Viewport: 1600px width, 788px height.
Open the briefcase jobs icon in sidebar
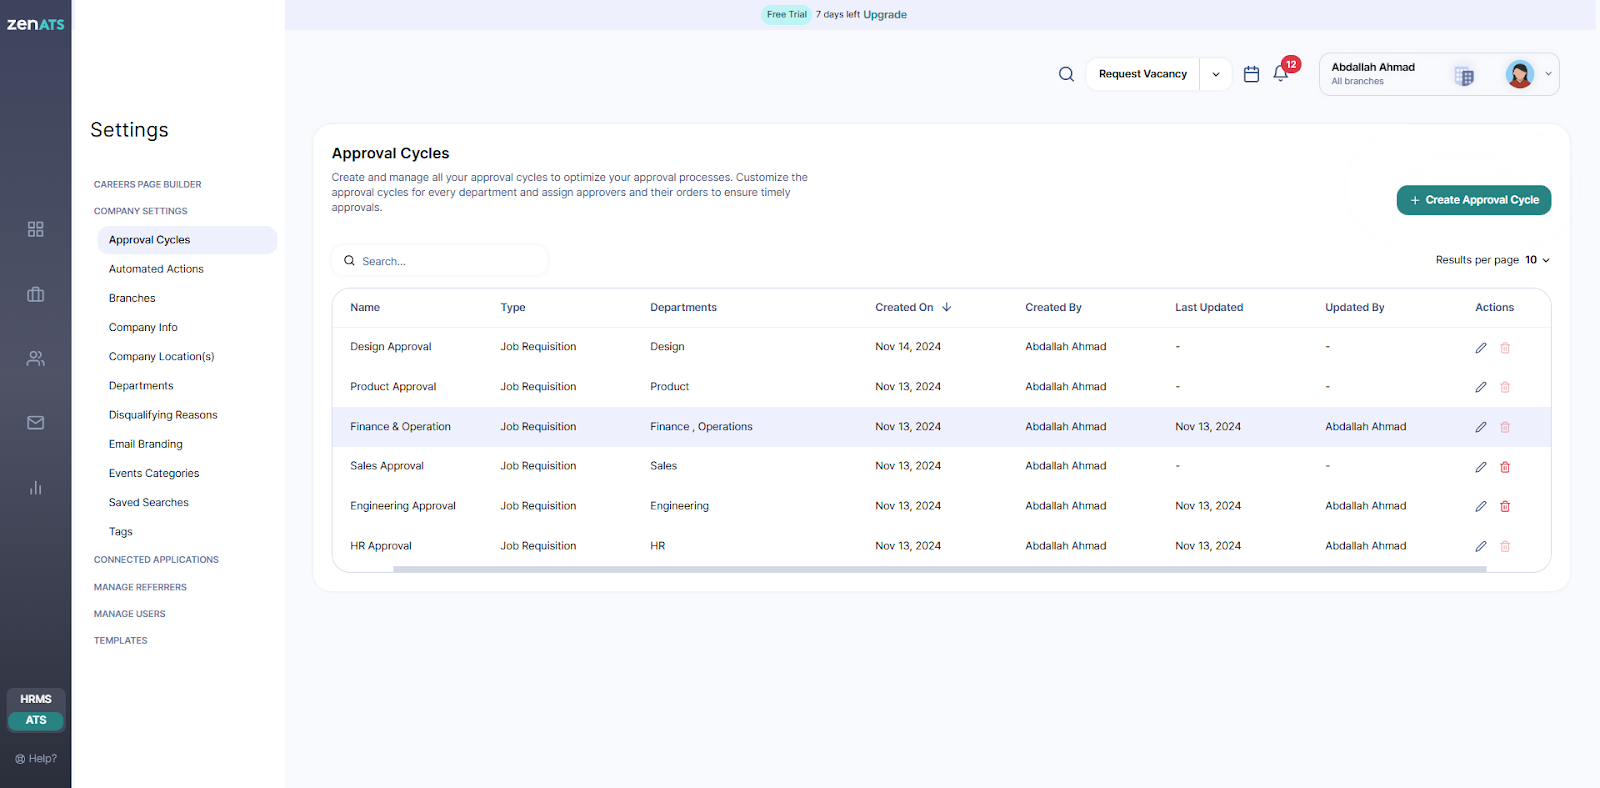click(36, 294)
